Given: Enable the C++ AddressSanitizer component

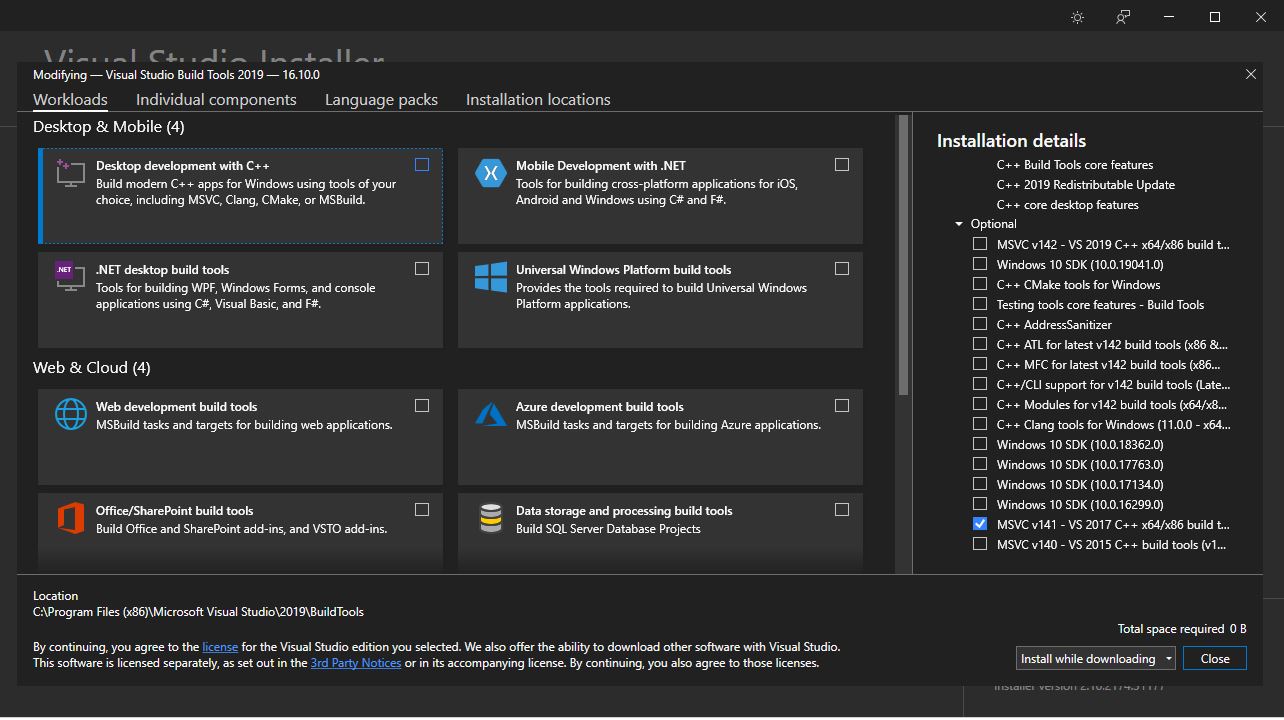Looking at the screenshot, I should [x=980, y=324].
